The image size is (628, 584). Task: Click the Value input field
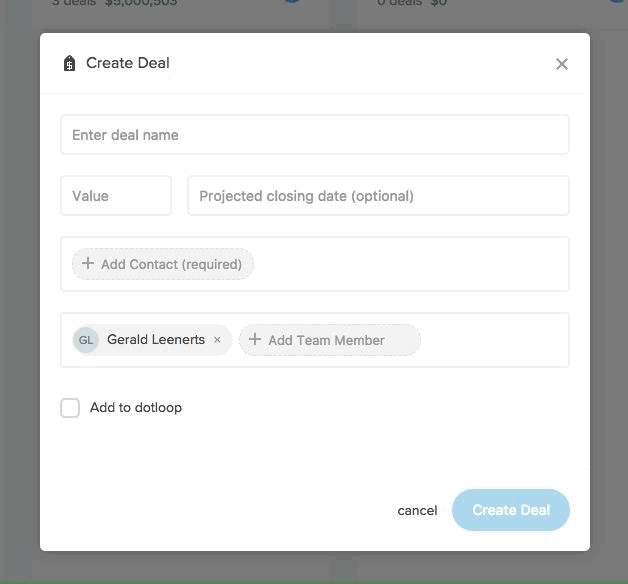116,196
